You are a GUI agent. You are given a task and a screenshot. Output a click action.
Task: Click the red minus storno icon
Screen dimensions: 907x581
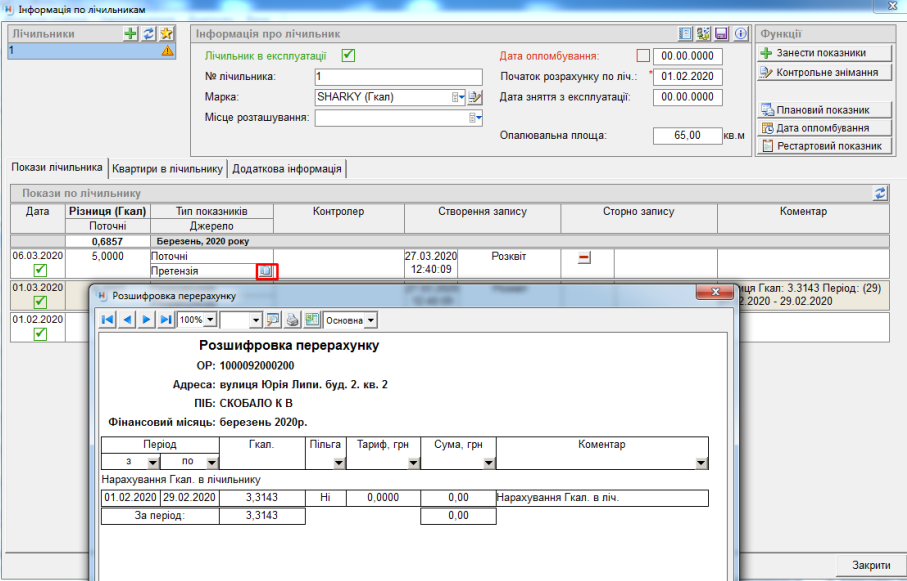585,258
